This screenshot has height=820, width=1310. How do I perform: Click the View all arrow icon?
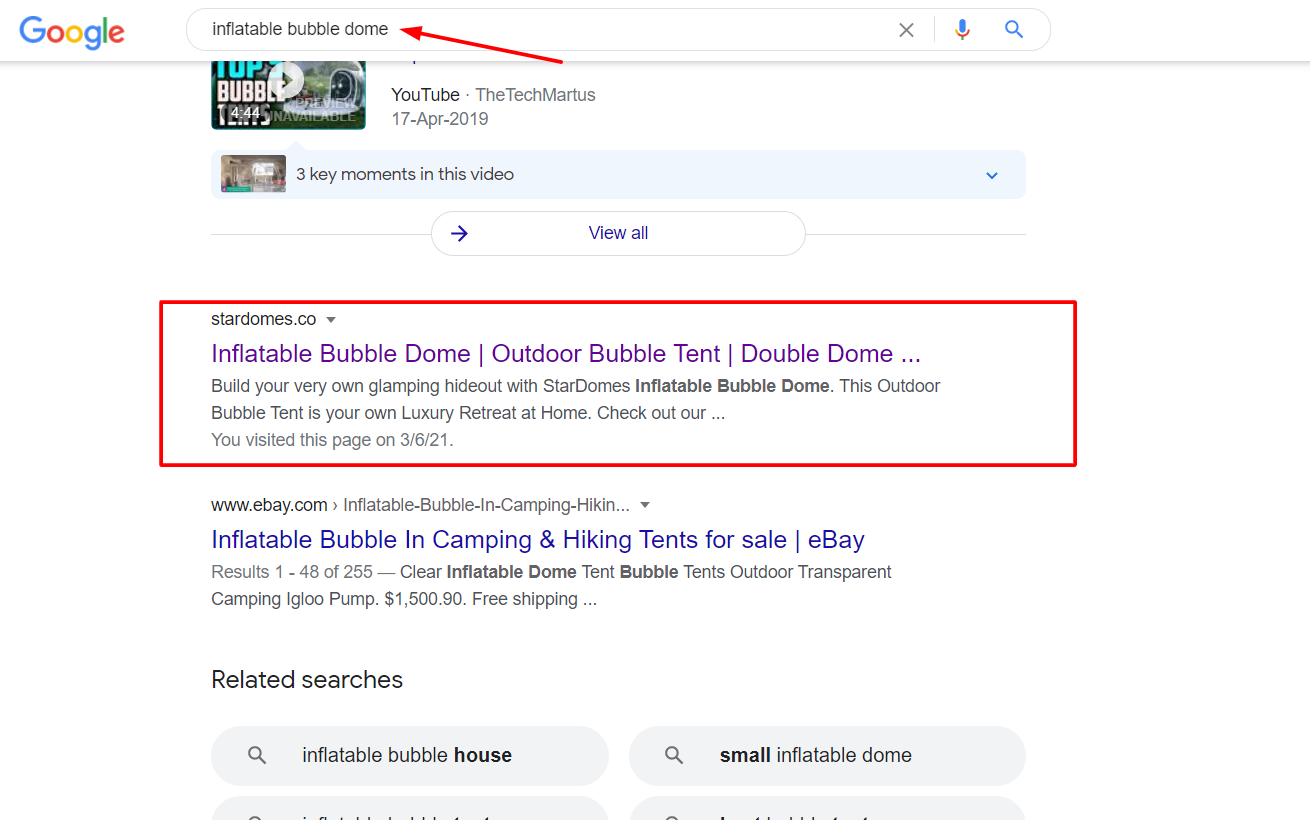click(459, 233)
